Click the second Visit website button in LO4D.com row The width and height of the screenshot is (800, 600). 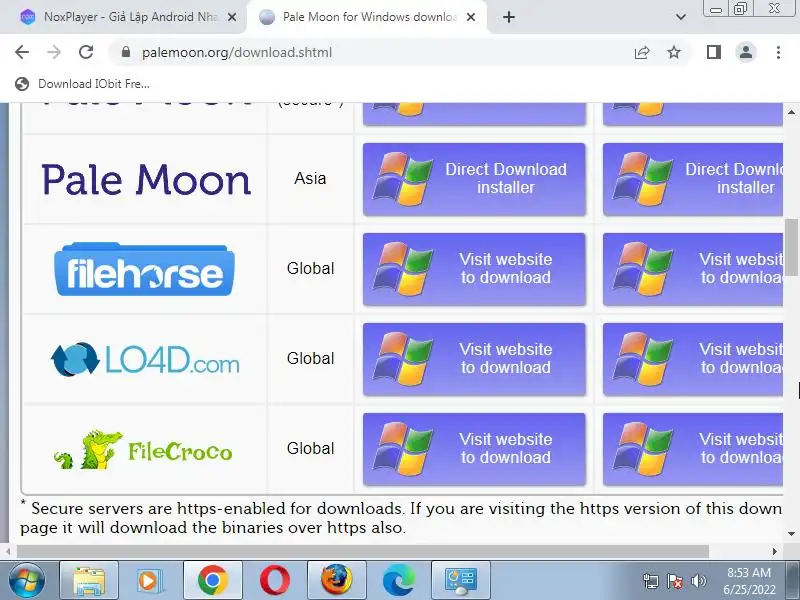693,359
